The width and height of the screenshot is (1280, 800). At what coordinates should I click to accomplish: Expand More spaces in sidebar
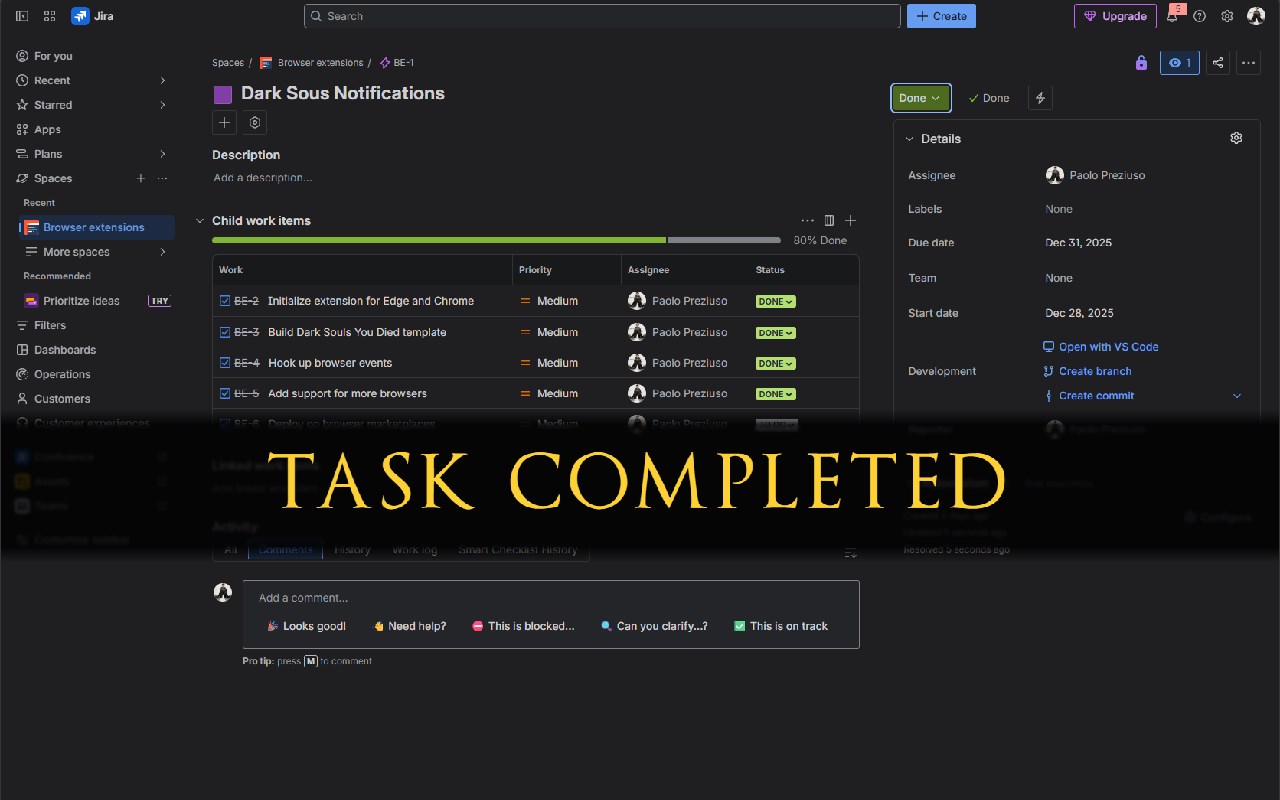[163, 252]
